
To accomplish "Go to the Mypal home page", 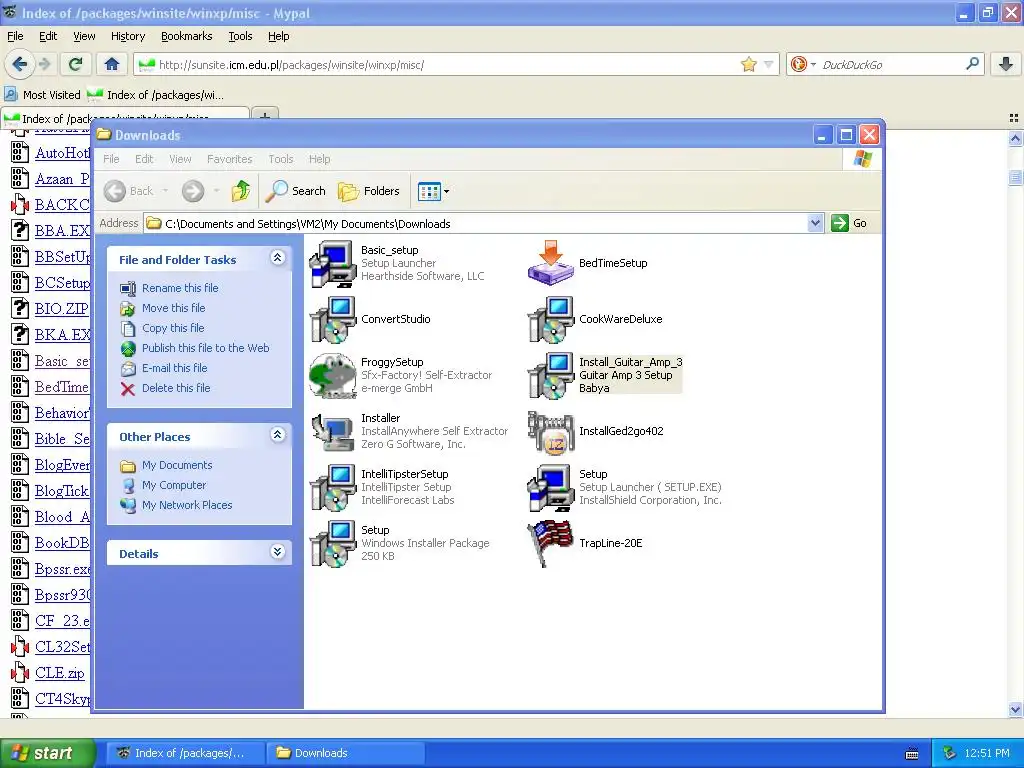I will click(x=112, y=64).
